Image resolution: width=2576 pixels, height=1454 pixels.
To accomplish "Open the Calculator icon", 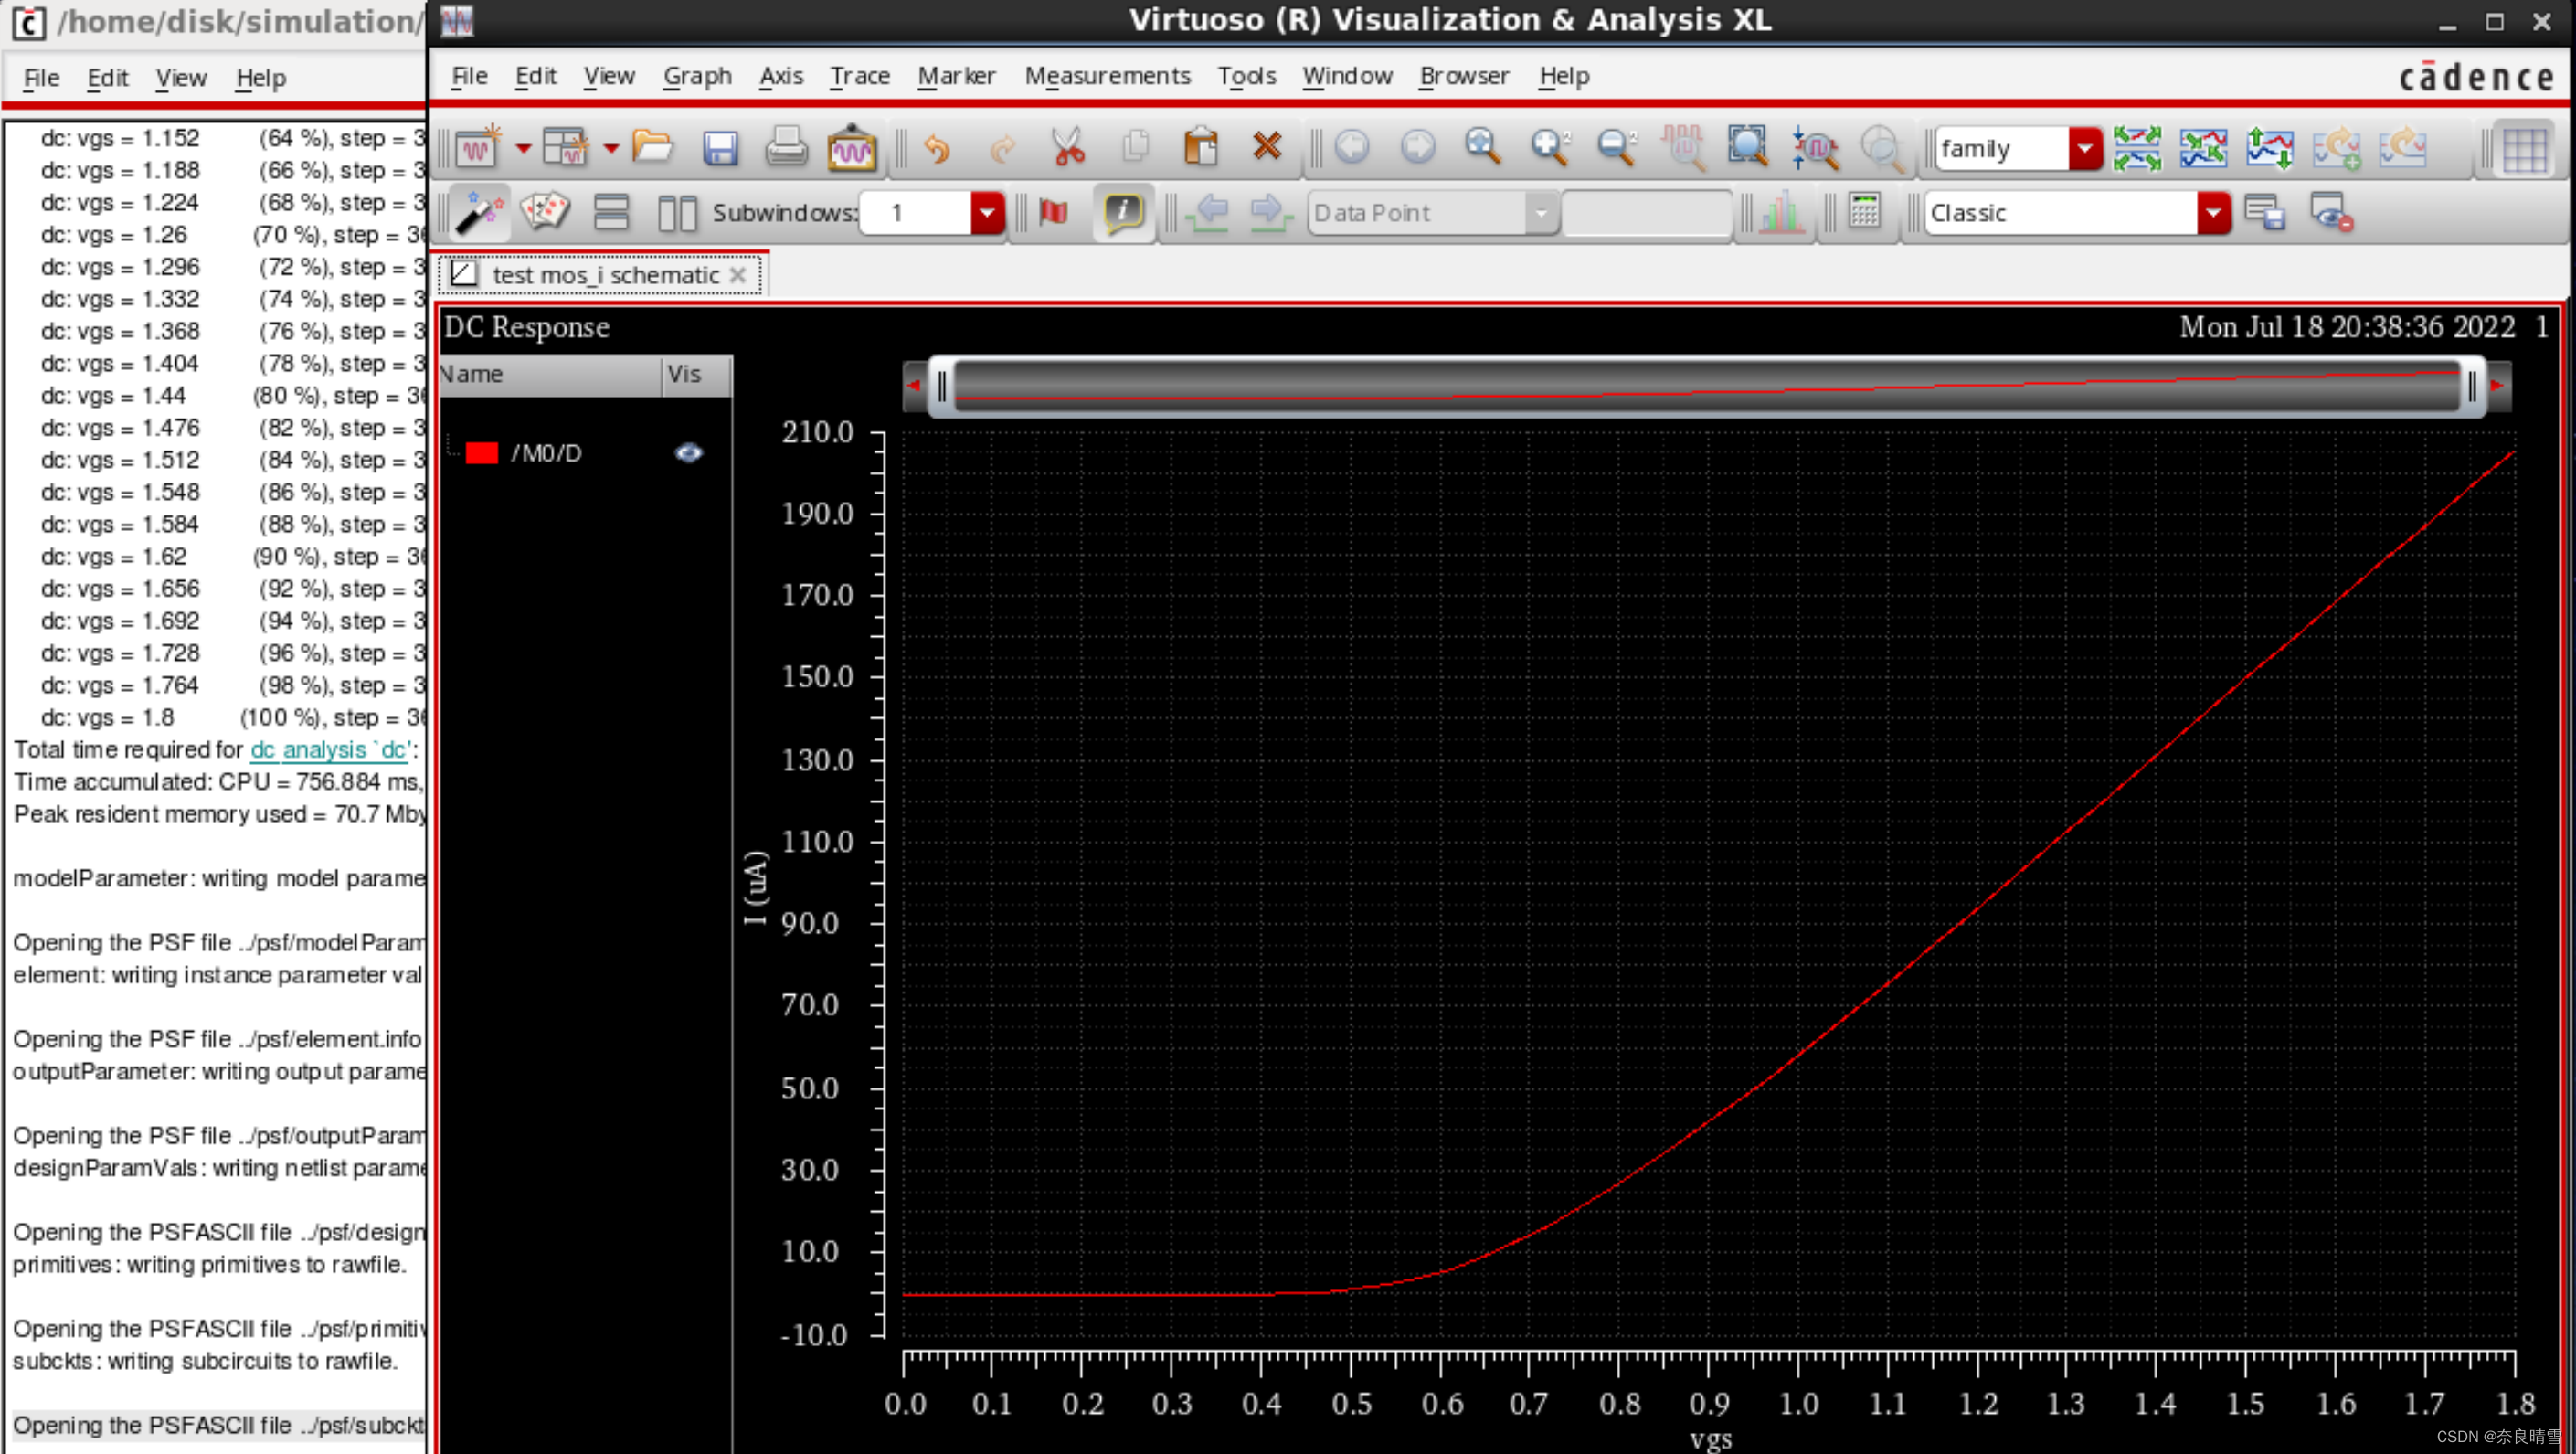I will click(1864, 211).
